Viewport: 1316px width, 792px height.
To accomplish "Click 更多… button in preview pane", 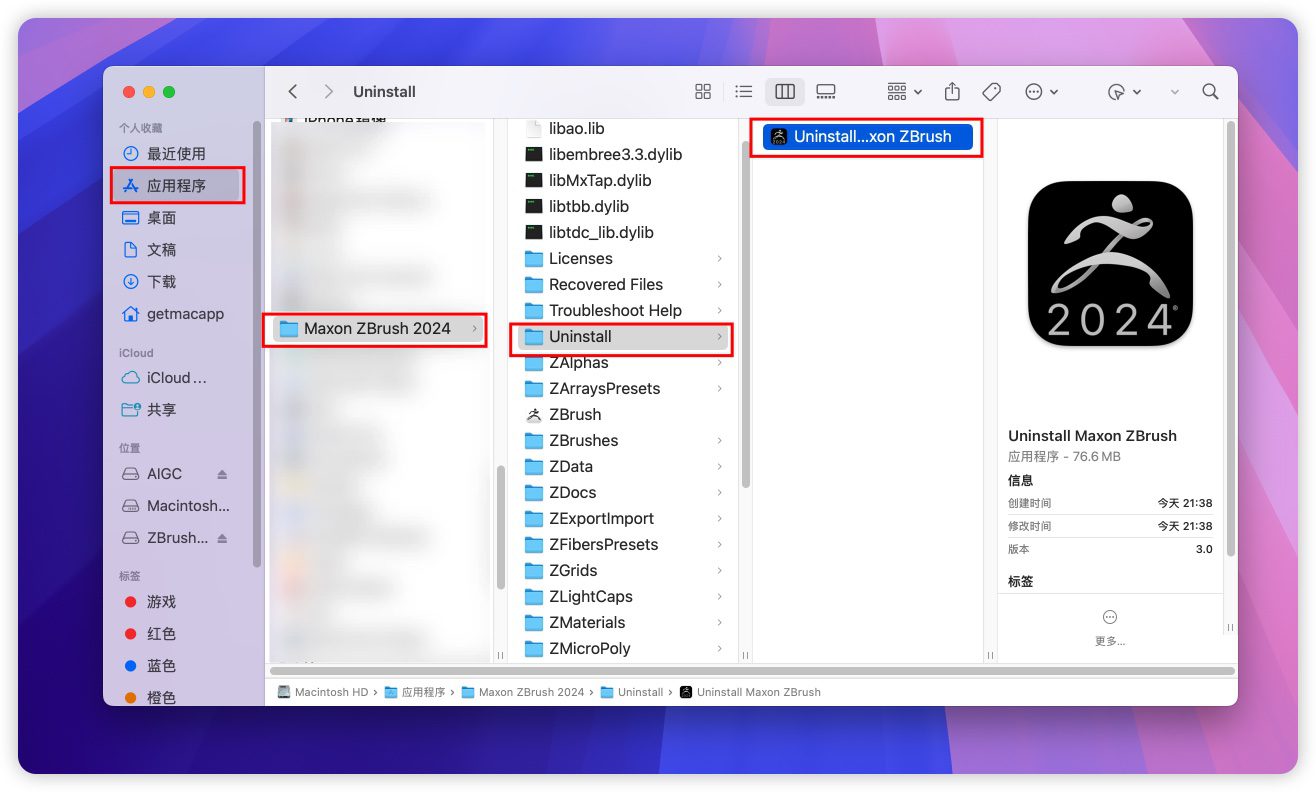I will [x=1109, y=626].
